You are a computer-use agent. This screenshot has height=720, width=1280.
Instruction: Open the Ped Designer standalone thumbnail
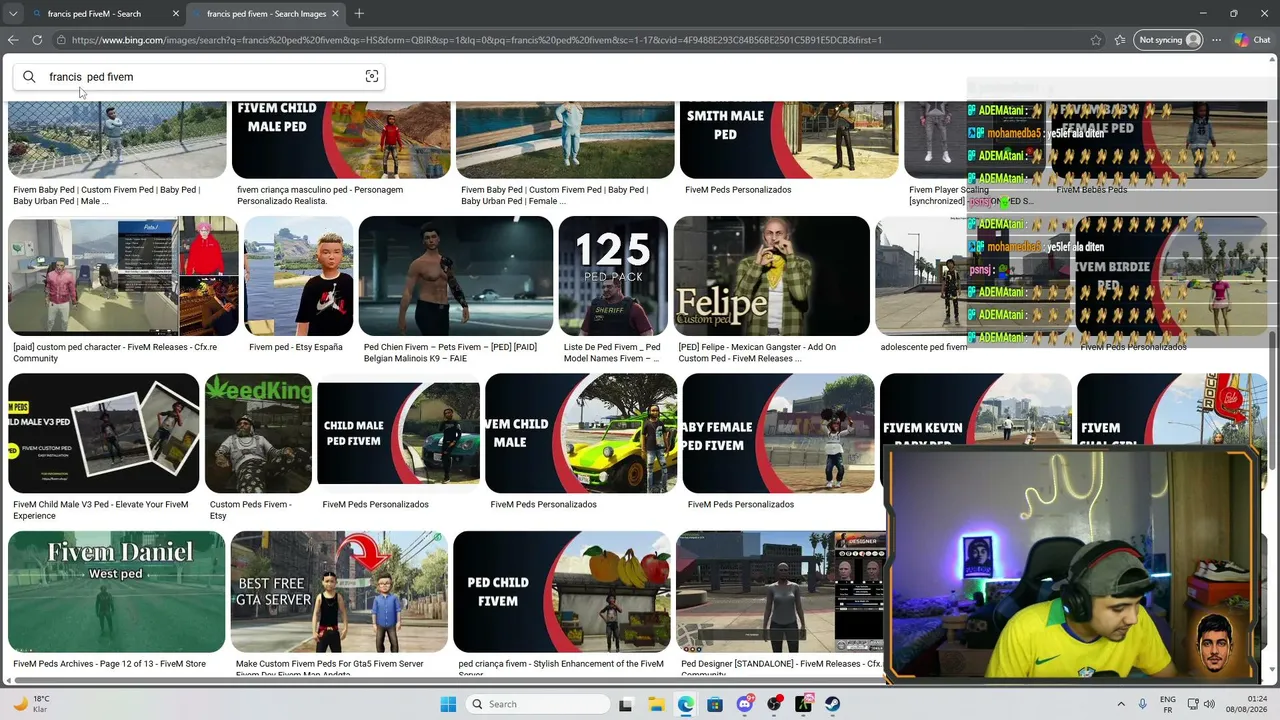(780, 592)
